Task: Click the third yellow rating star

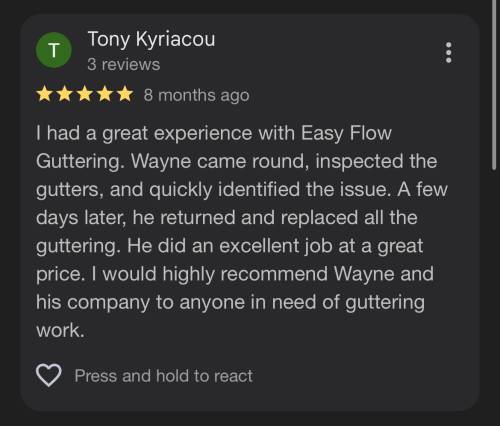Action: tap(85, 94)
